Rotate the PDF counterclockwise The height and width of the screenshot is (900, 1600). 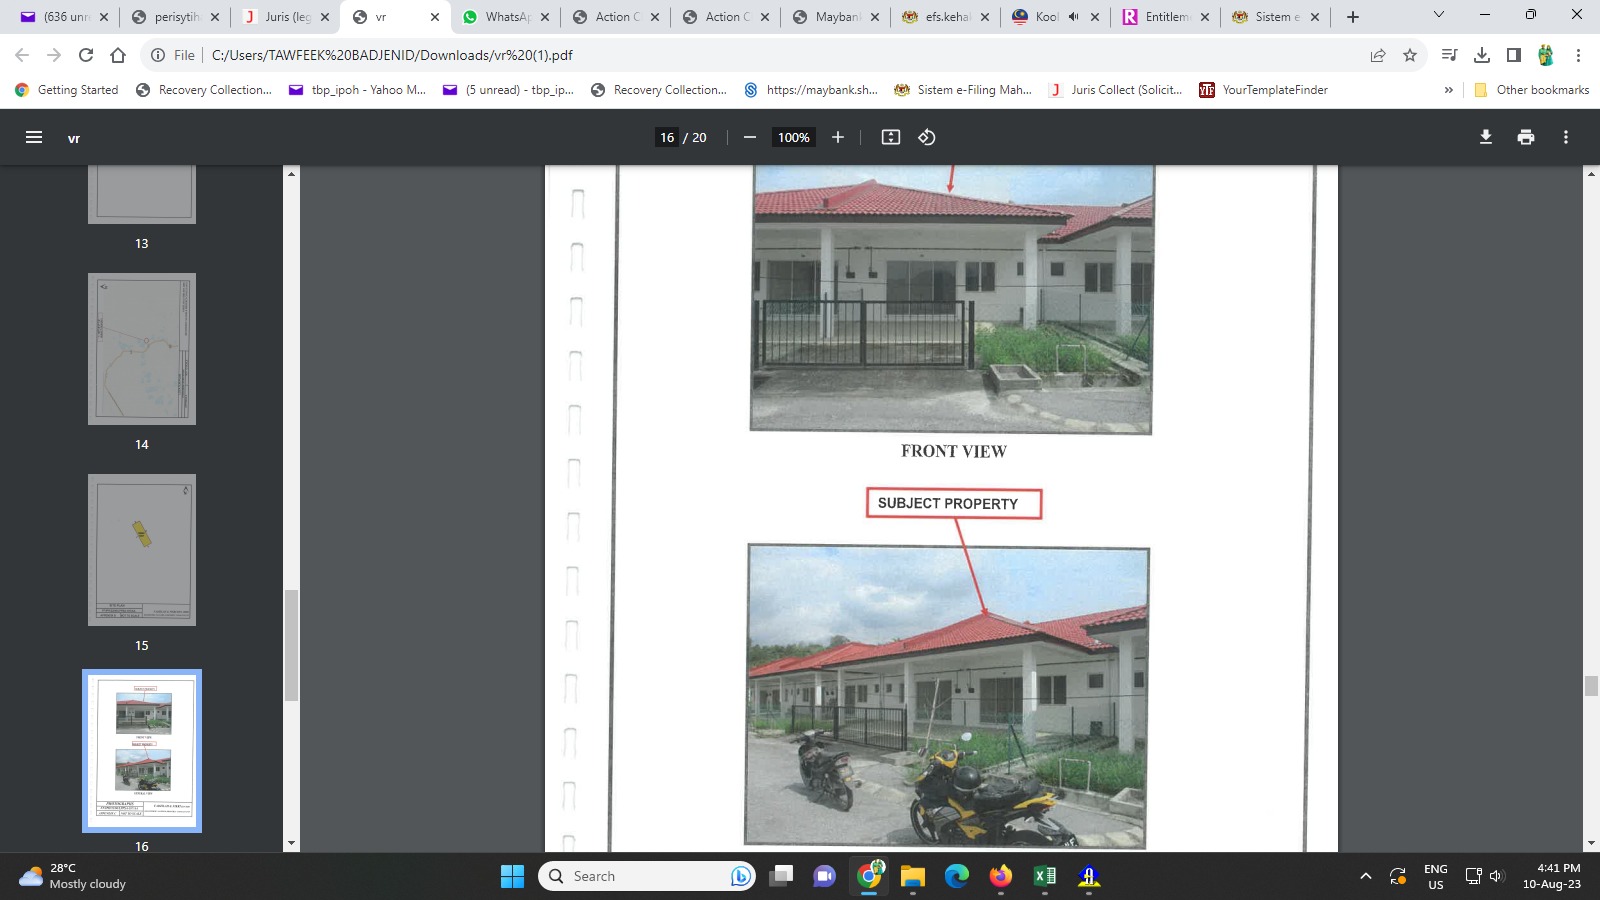pos(927,138)
